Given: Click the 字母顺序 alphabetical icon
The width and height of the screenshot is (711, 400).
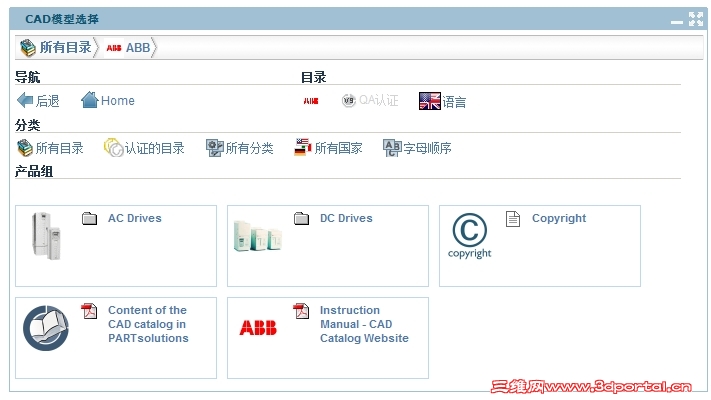Looking at the screenshot, I should (x=392, y=148).
